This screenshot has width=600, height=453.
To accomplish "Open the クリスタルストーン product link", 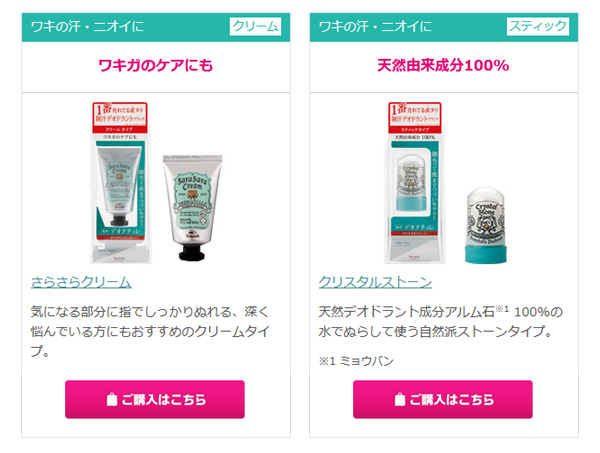I will [x=375, y=282].
